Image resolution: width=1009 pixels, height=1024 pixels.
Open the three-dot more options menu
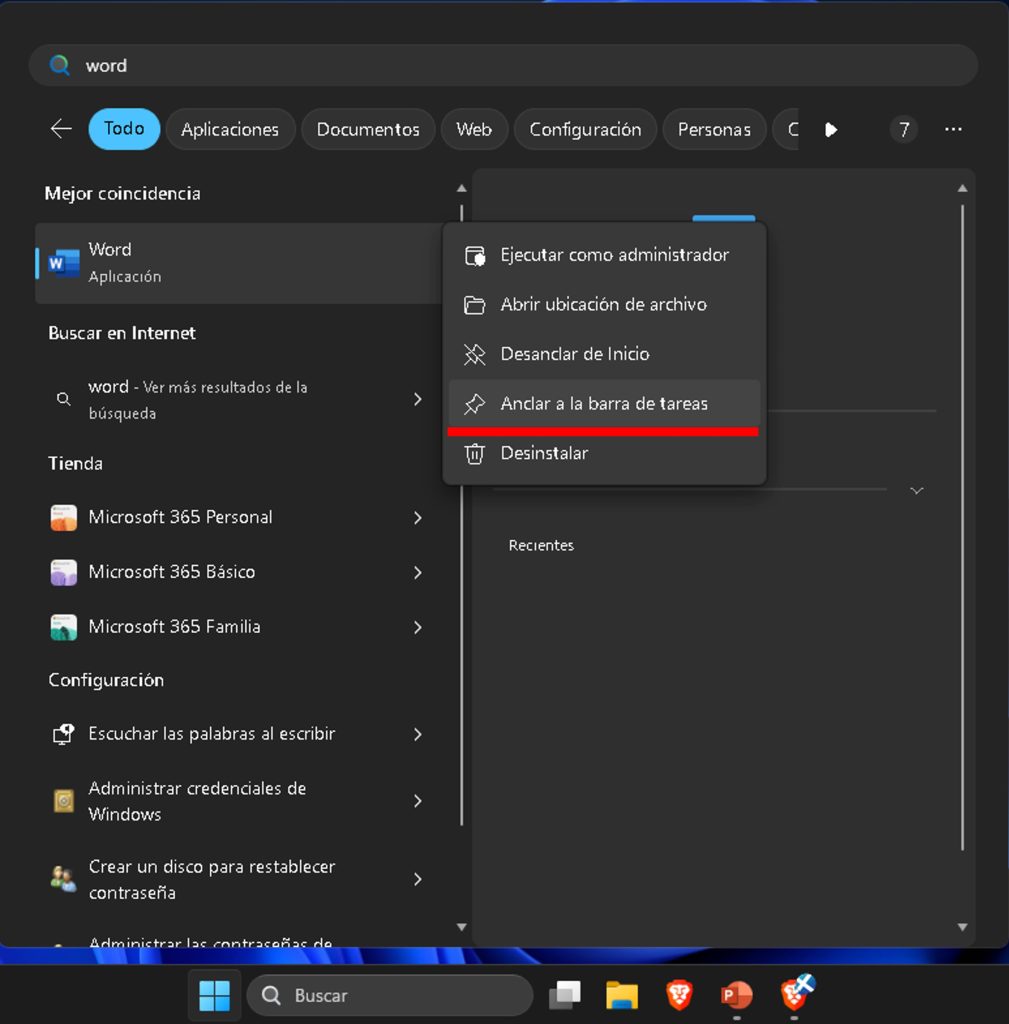[953, 129]
